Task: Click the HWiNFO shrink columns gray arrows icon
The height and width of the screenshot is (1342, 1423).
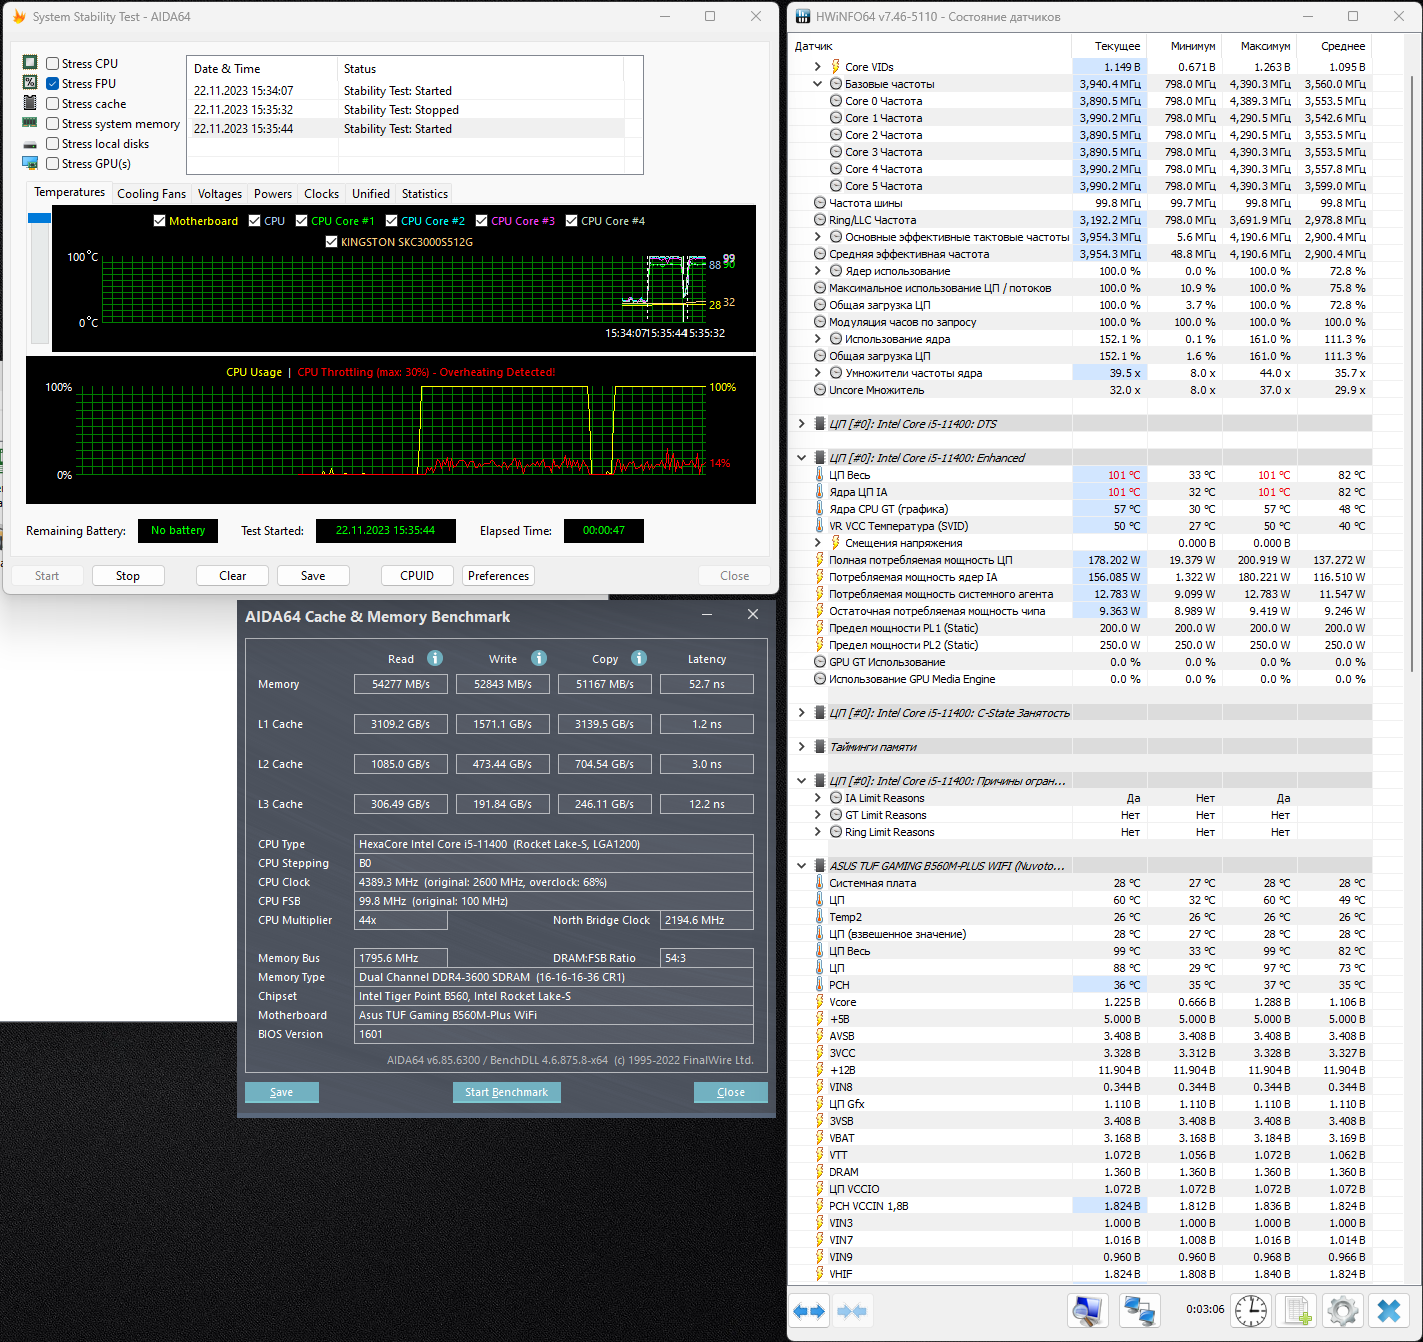Action: 852,1310
